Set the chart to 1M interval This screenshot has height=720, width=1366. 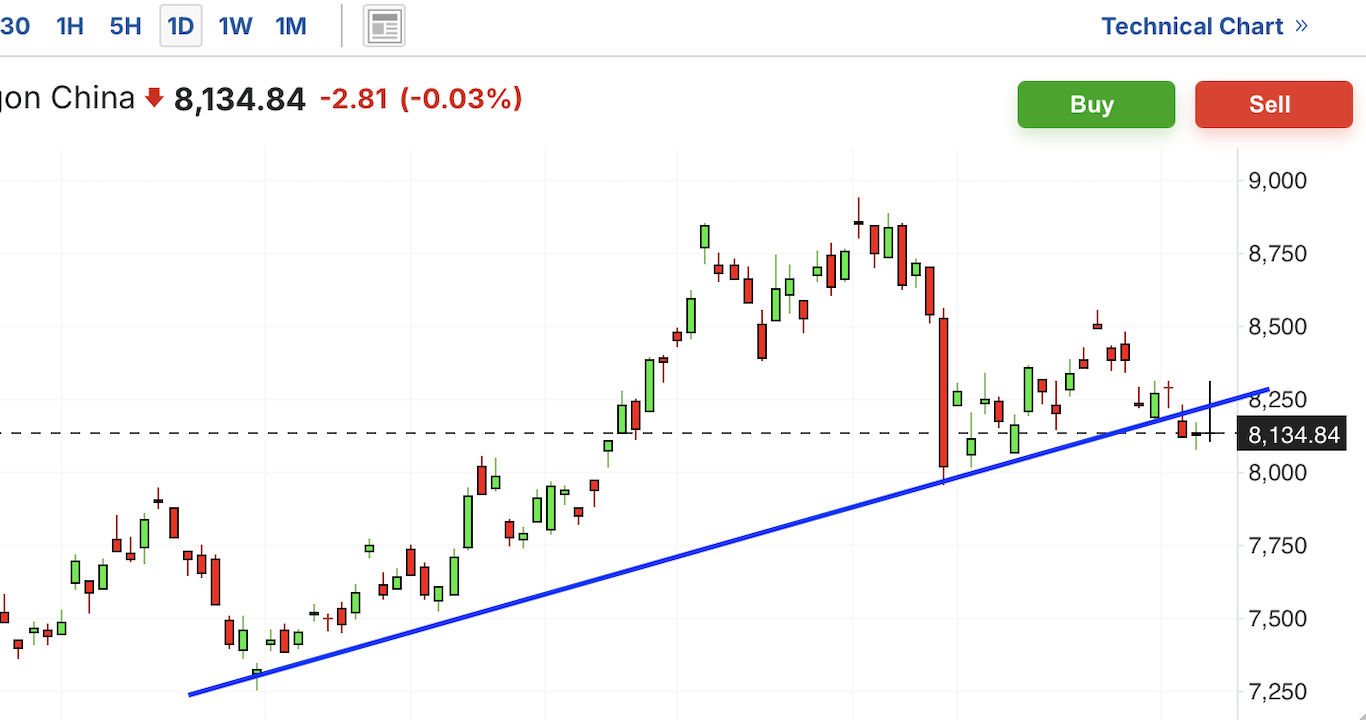click(x=291, y=26)
